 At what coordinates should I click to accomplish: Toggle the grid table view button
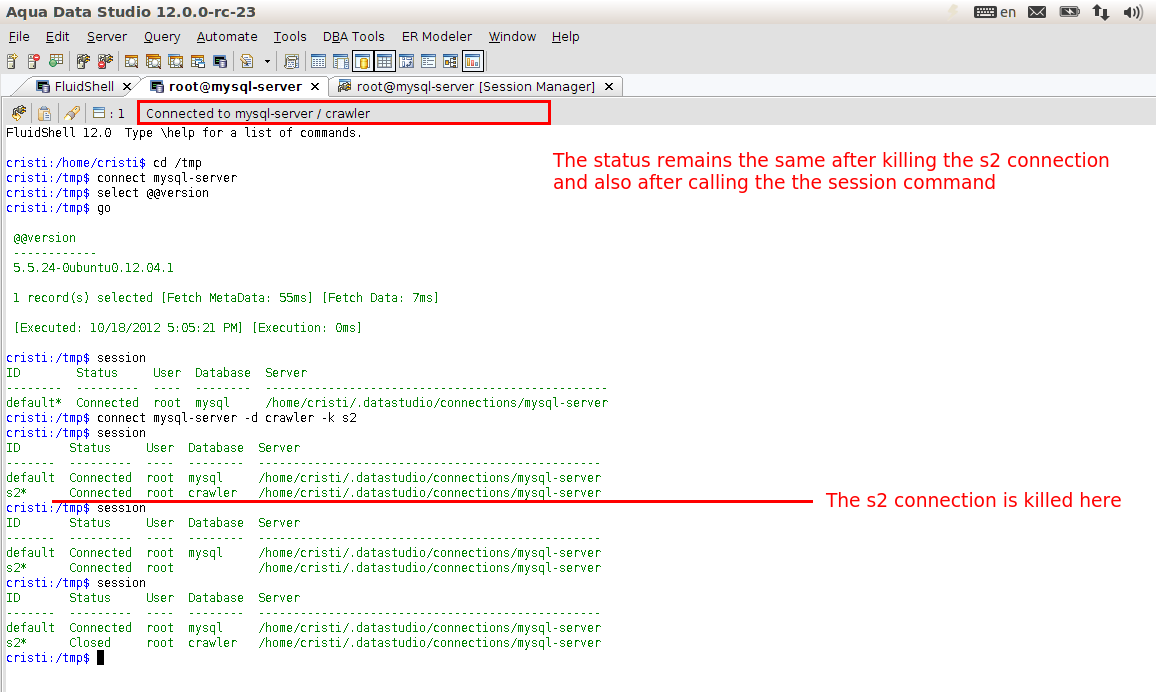(x=385, y=61)
